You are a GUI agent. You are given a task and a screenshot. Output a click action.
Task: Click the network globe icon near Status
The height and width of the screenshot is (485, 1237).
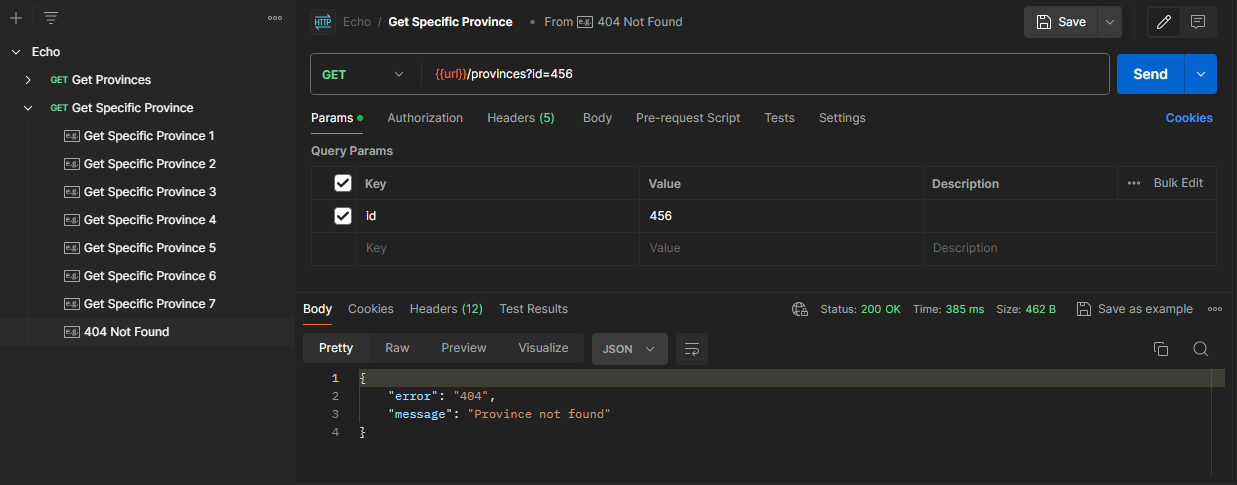(799, 309)
